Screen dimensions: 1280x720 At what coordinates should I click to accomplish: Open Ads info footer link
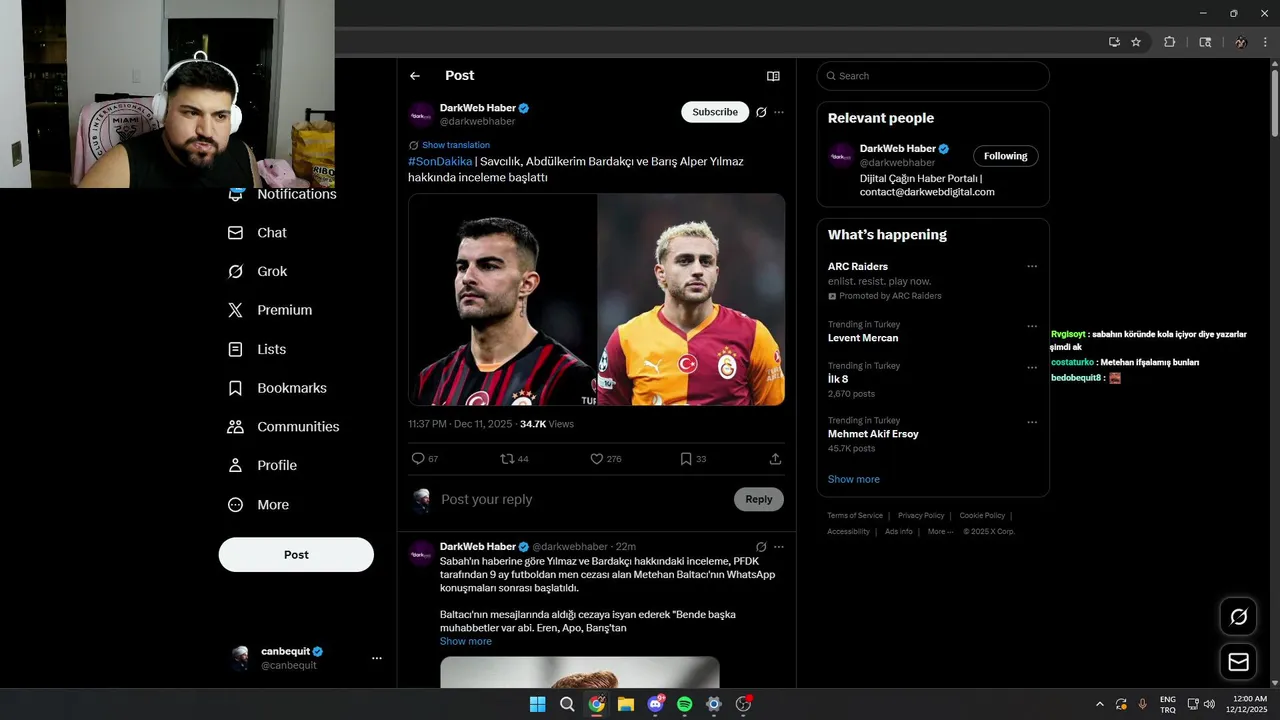point(899,532)
